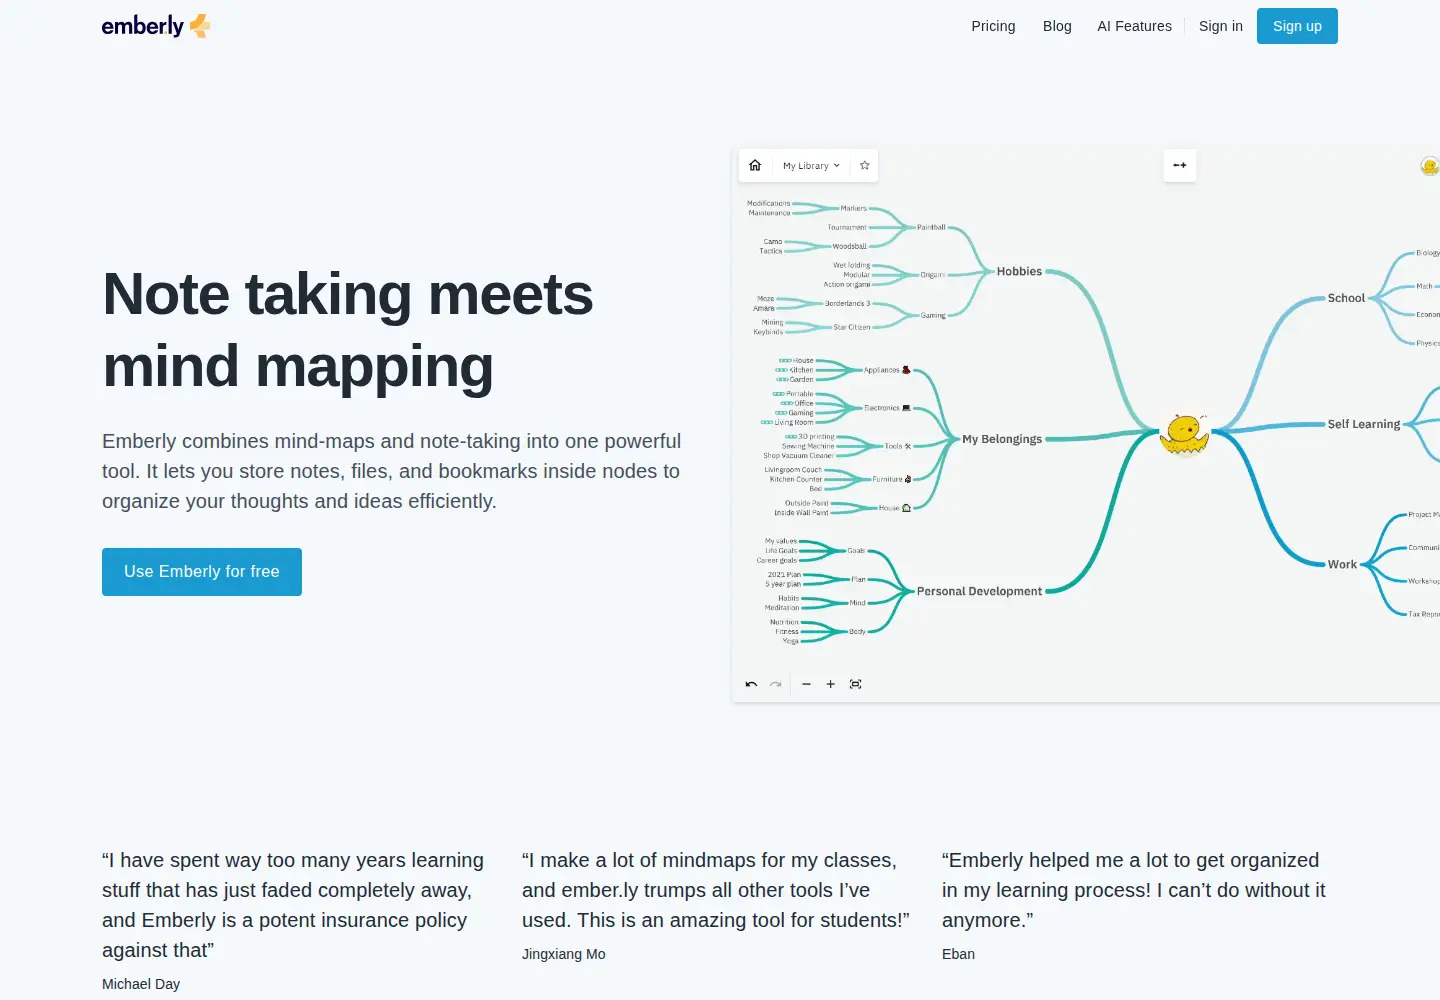Click Use Emberly for free button
1440x1000 pixels.
point(202,572)
